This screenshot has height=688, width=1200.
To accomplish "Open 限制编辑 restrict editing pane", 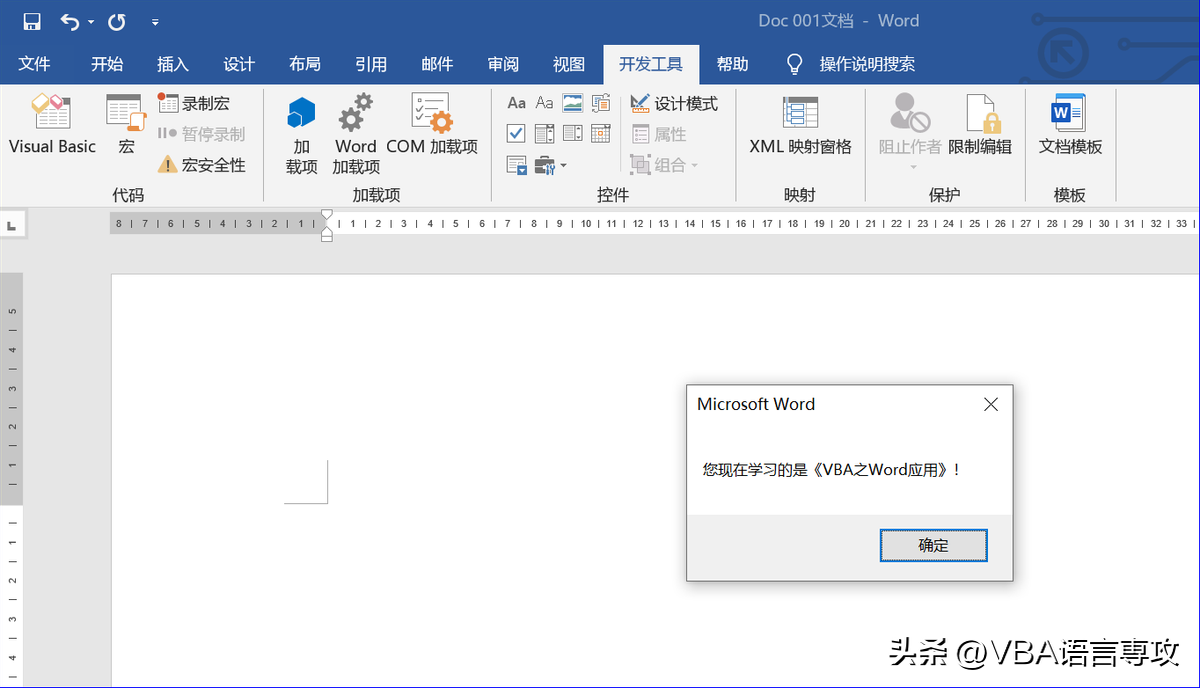I will (x=980, y=125).
